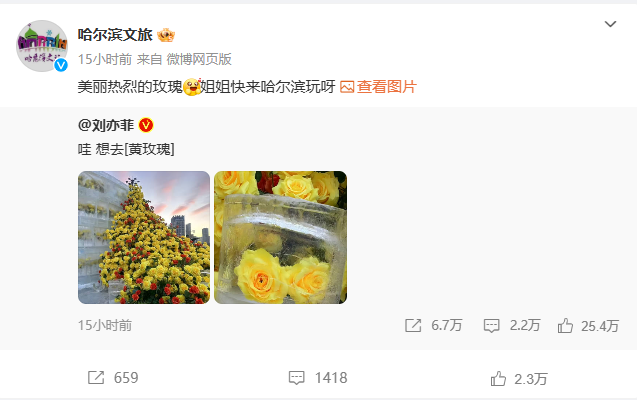Click the repost icon showing 659
The height and width of the screenshot is (400, 637).
[x=96, y=378]
